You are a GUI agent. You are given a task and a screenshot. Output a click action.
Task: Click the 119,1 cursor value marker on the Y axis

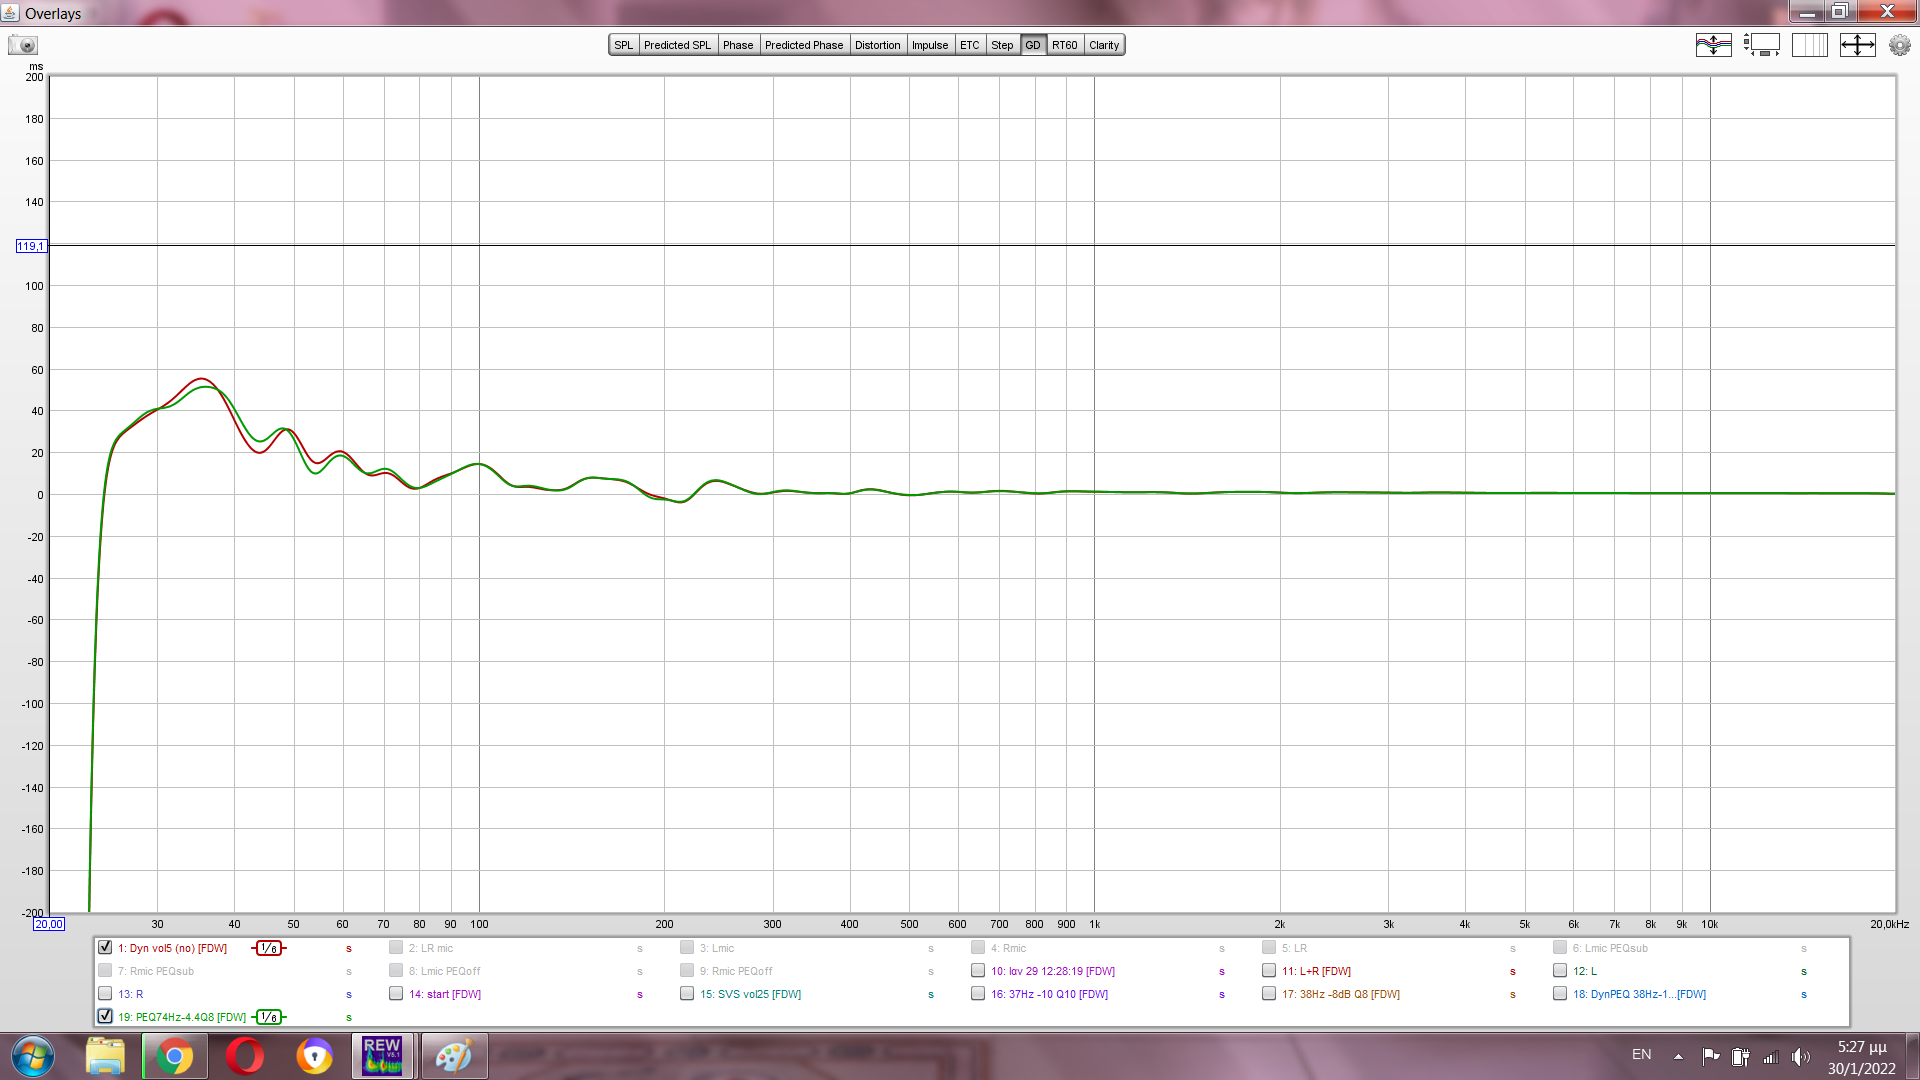[x=30, y=246]
